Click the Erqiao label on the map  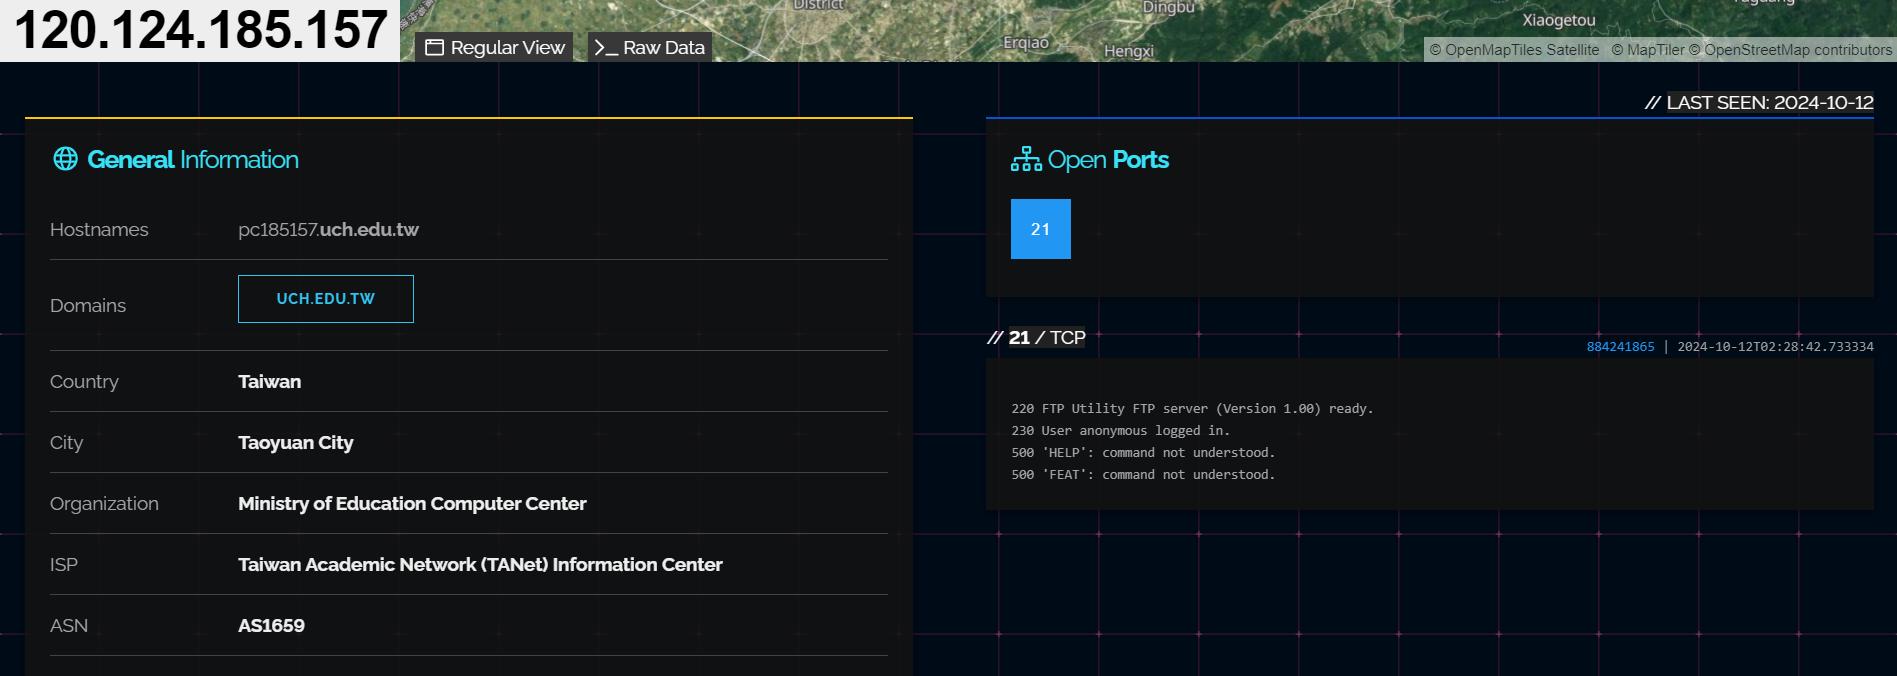tap(1026, 43)
